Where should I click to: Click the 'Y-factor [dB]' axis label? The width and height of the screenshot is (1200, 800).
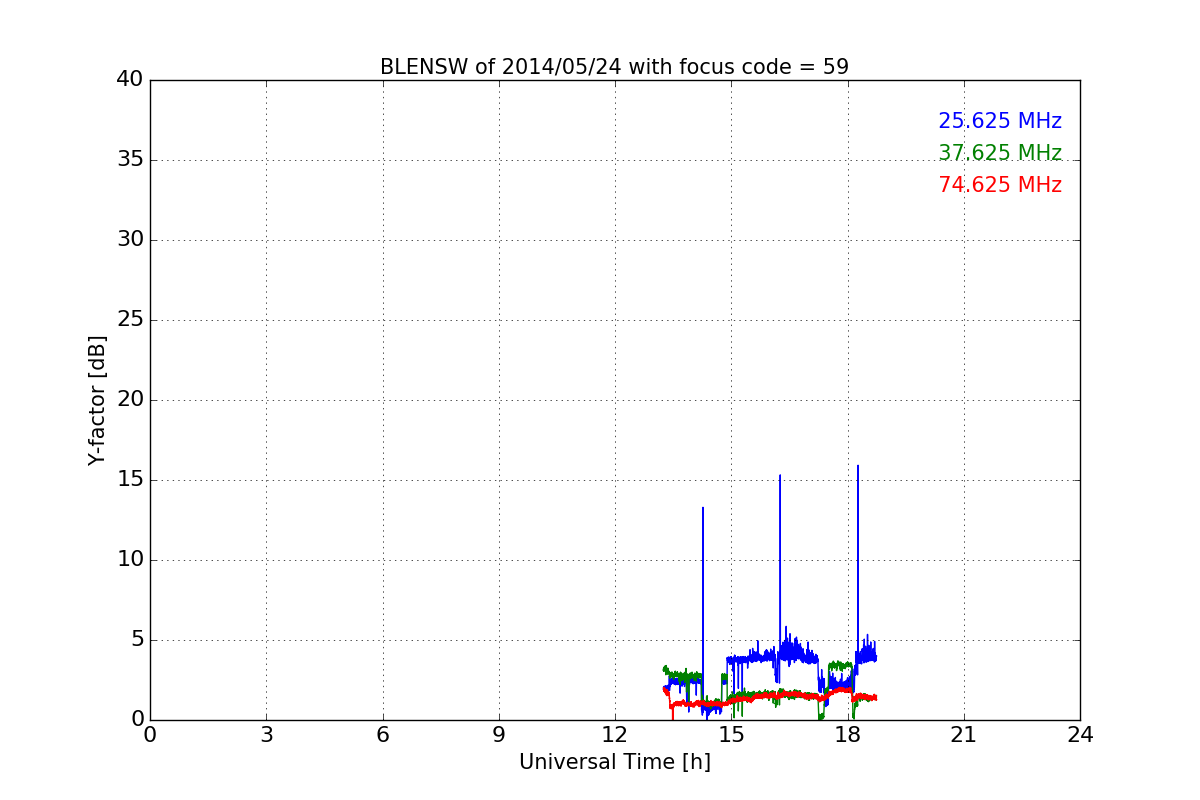97,400
